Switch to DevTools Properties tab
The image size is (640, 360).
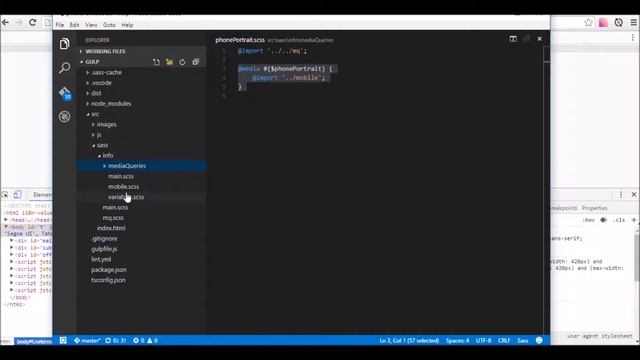(595, 208)
